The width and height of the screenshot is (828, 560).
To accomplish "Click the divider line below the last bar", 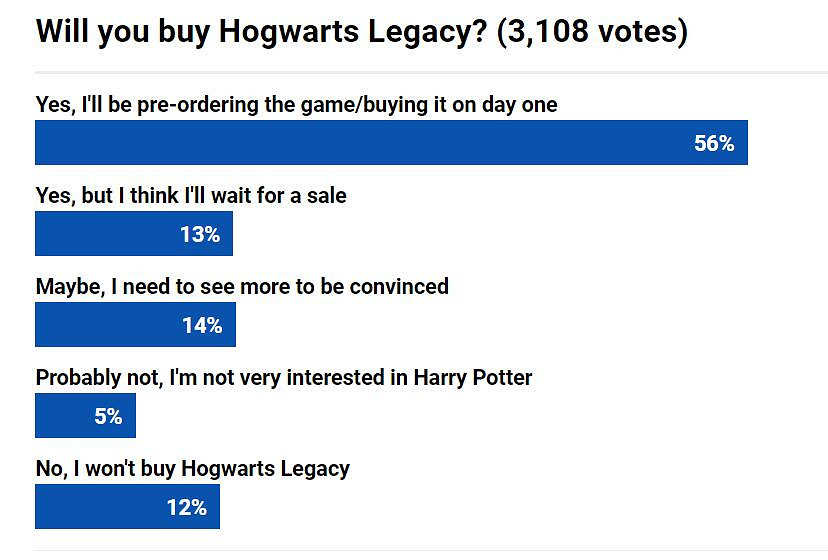I will (430, 550).
